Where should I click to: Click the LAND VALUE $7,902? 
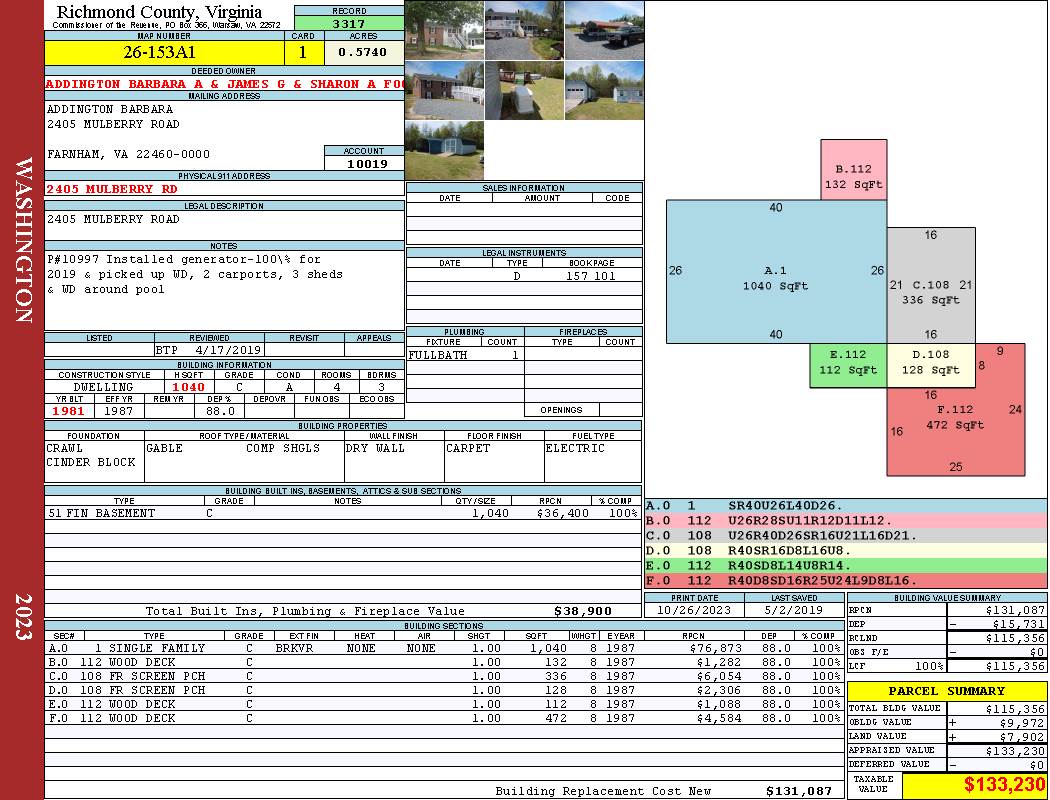pyautogui.click(x=1021, y=736)
